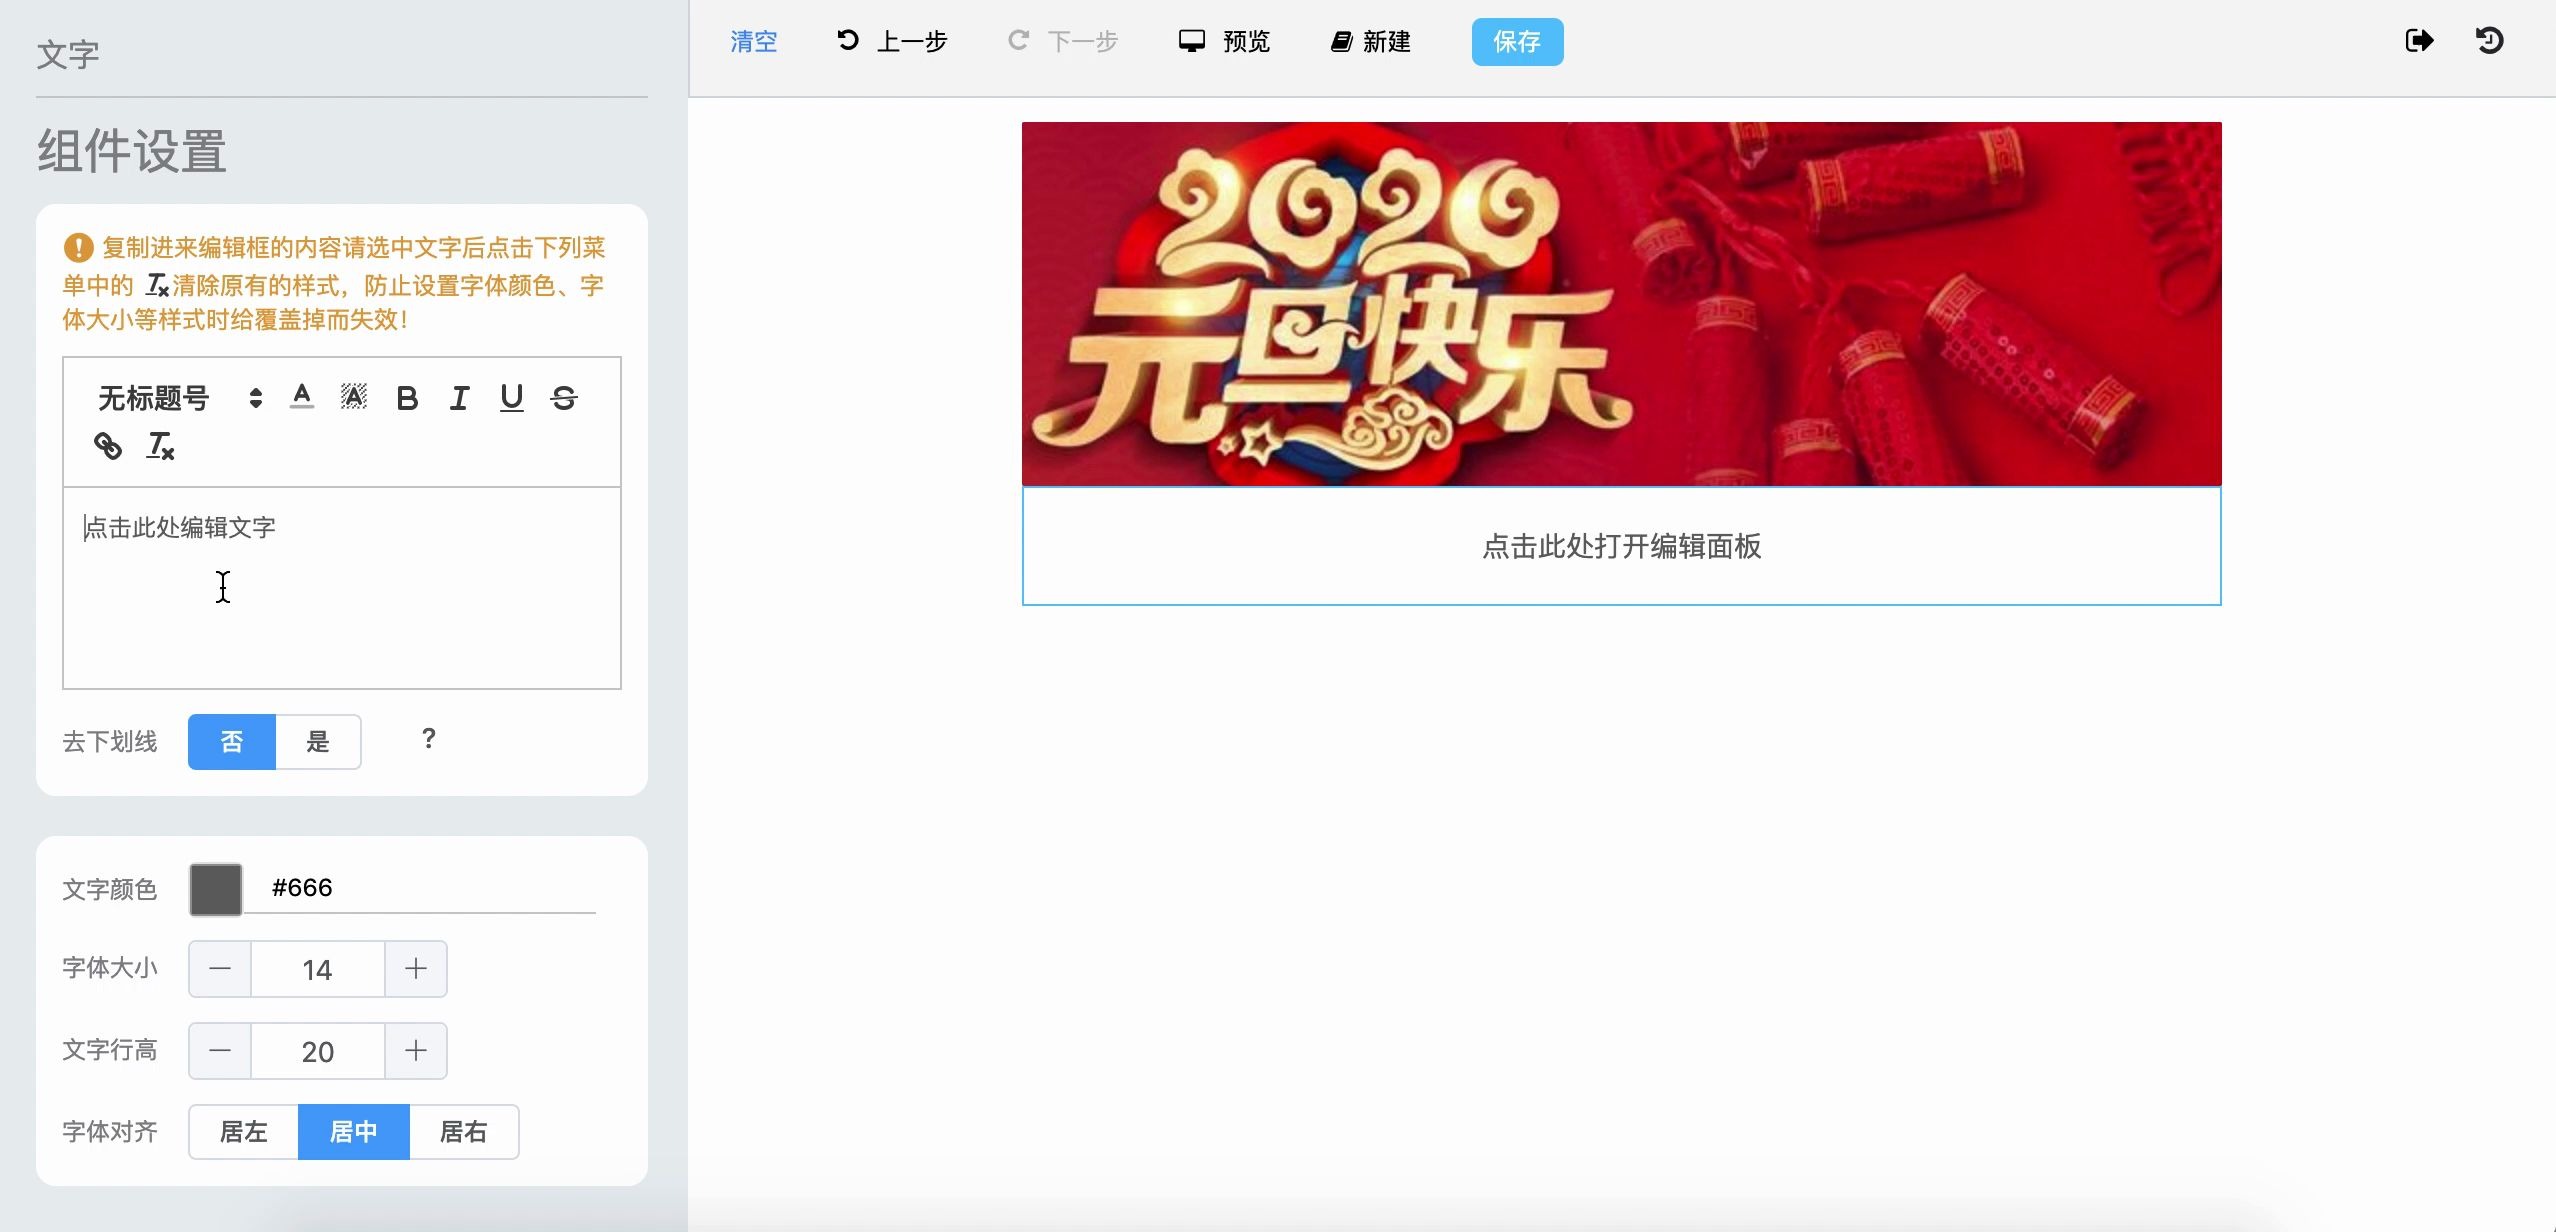Toggle strikethrough formatting

(564, 398)
